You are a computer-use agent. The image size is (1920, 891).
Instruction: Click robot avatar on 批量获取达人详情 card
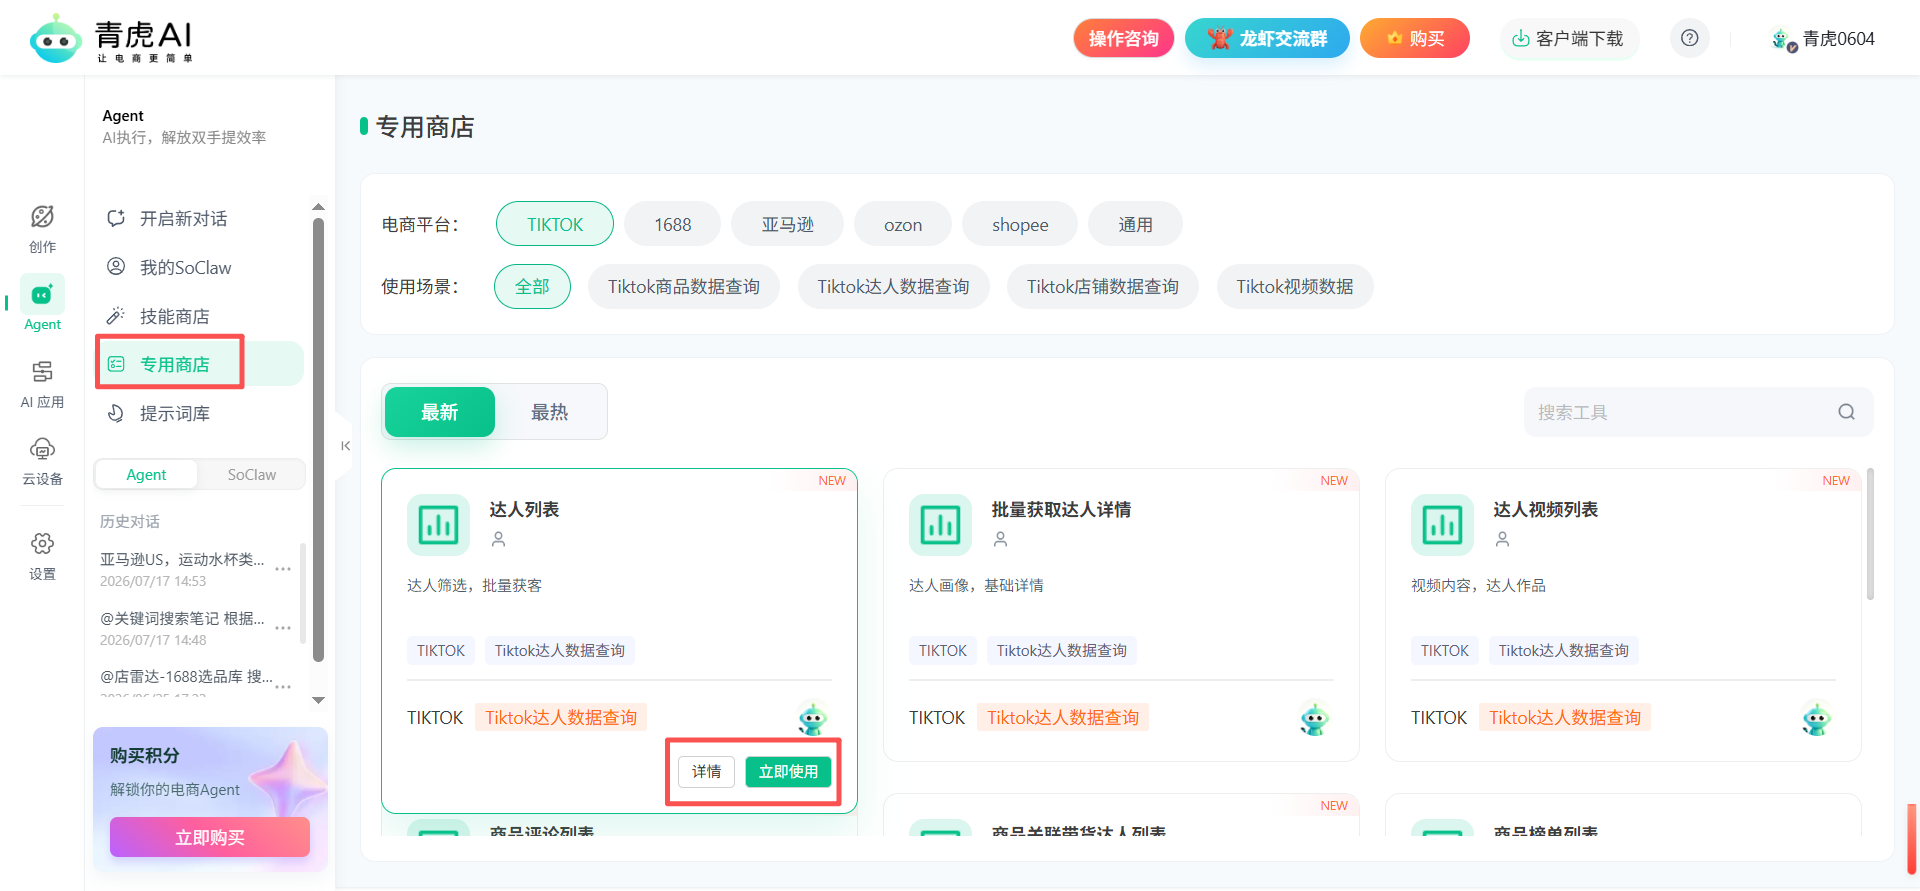click(1314, 718)
